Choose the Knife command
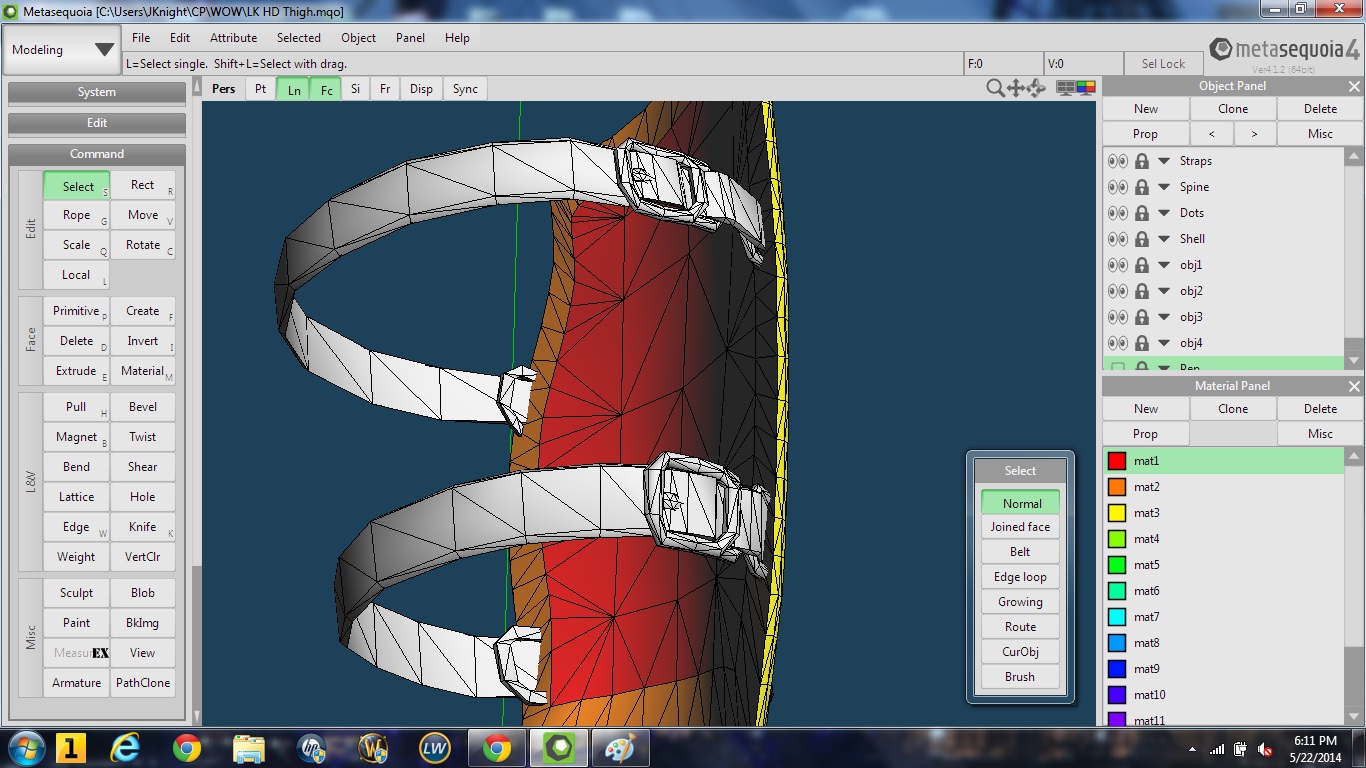The height and width of the screenshot is (768, 1366). click(143, 527)
